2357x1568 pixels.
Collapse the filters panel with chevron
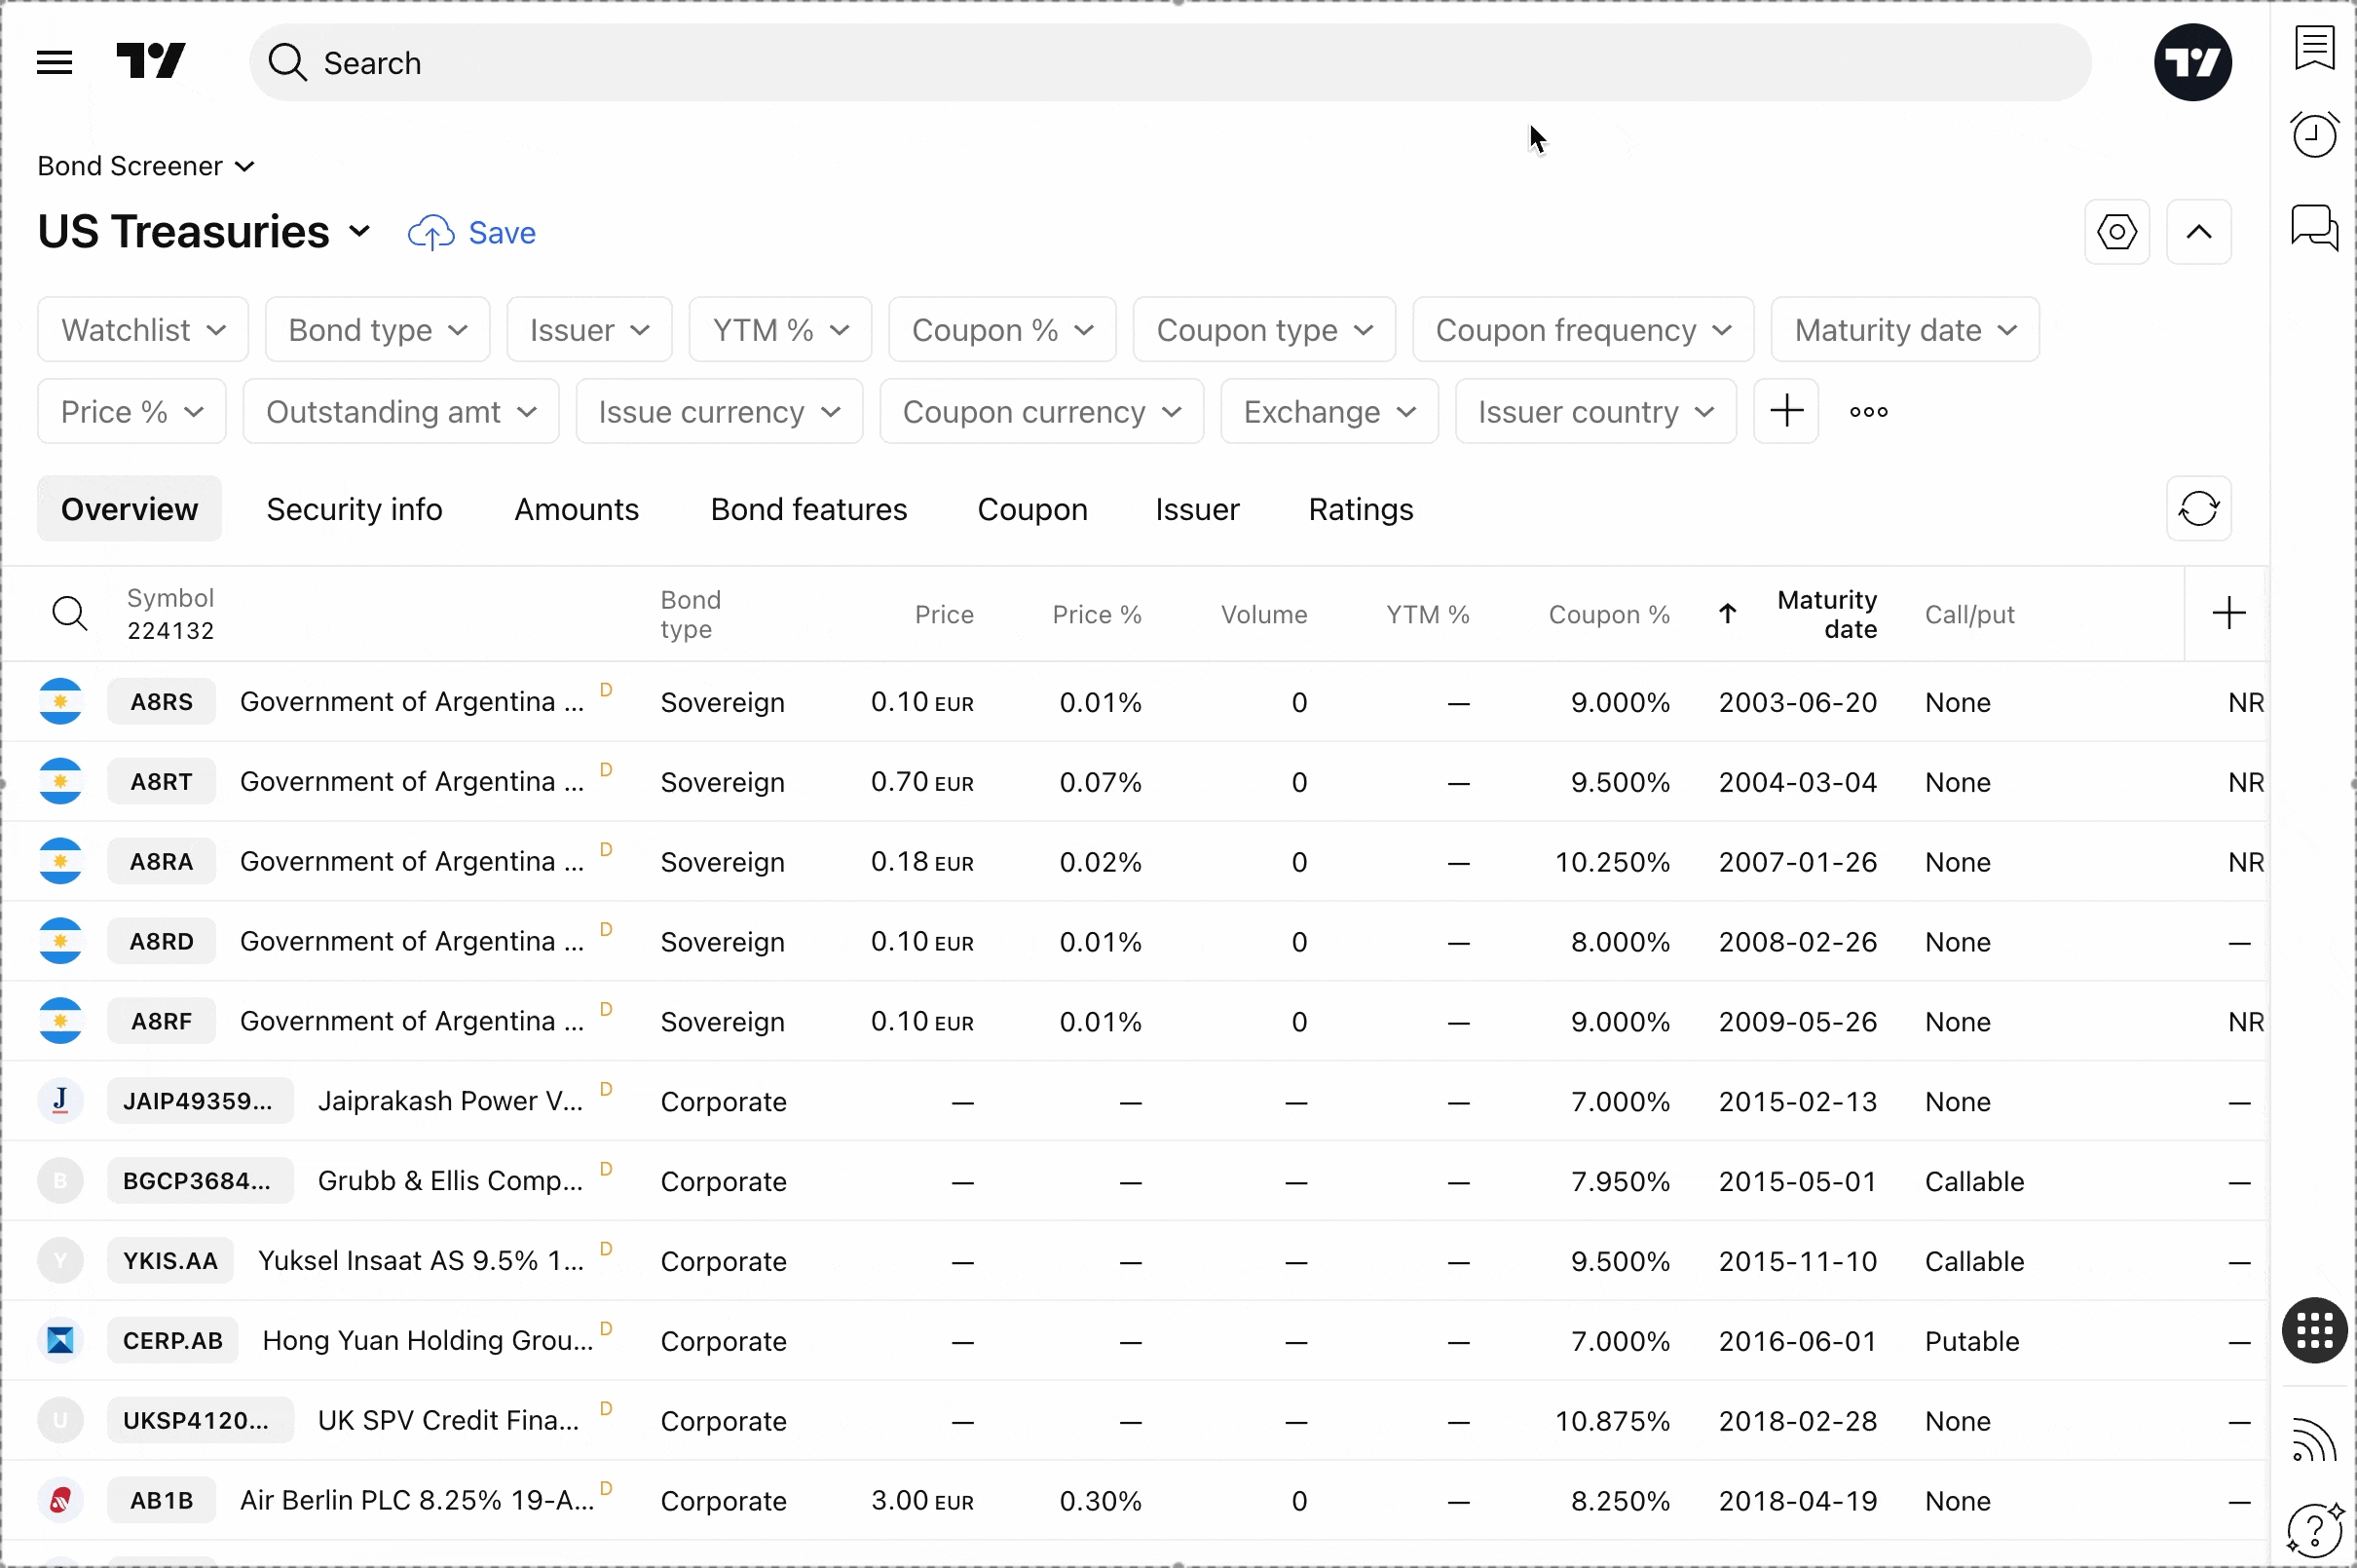pyautogui.click(x=2198, y=232)
